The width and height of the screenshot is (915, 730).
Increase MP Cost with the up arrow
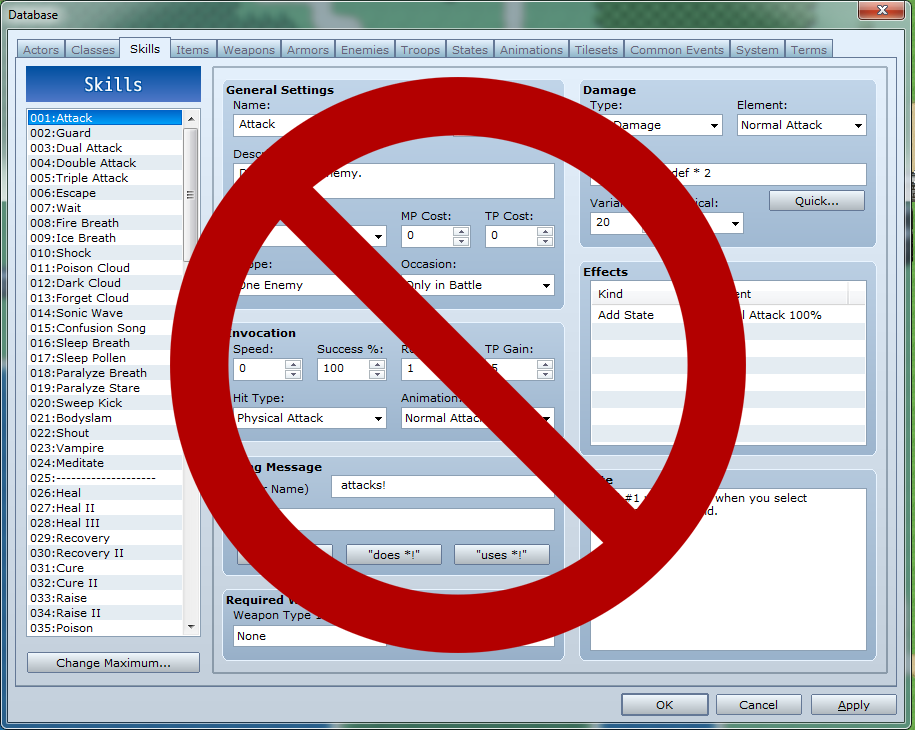point(460,232)
